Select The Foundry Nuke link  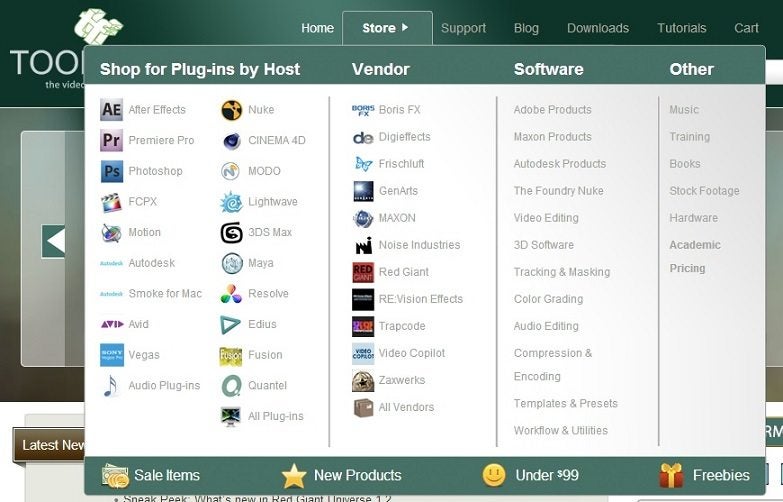[558, 191]
